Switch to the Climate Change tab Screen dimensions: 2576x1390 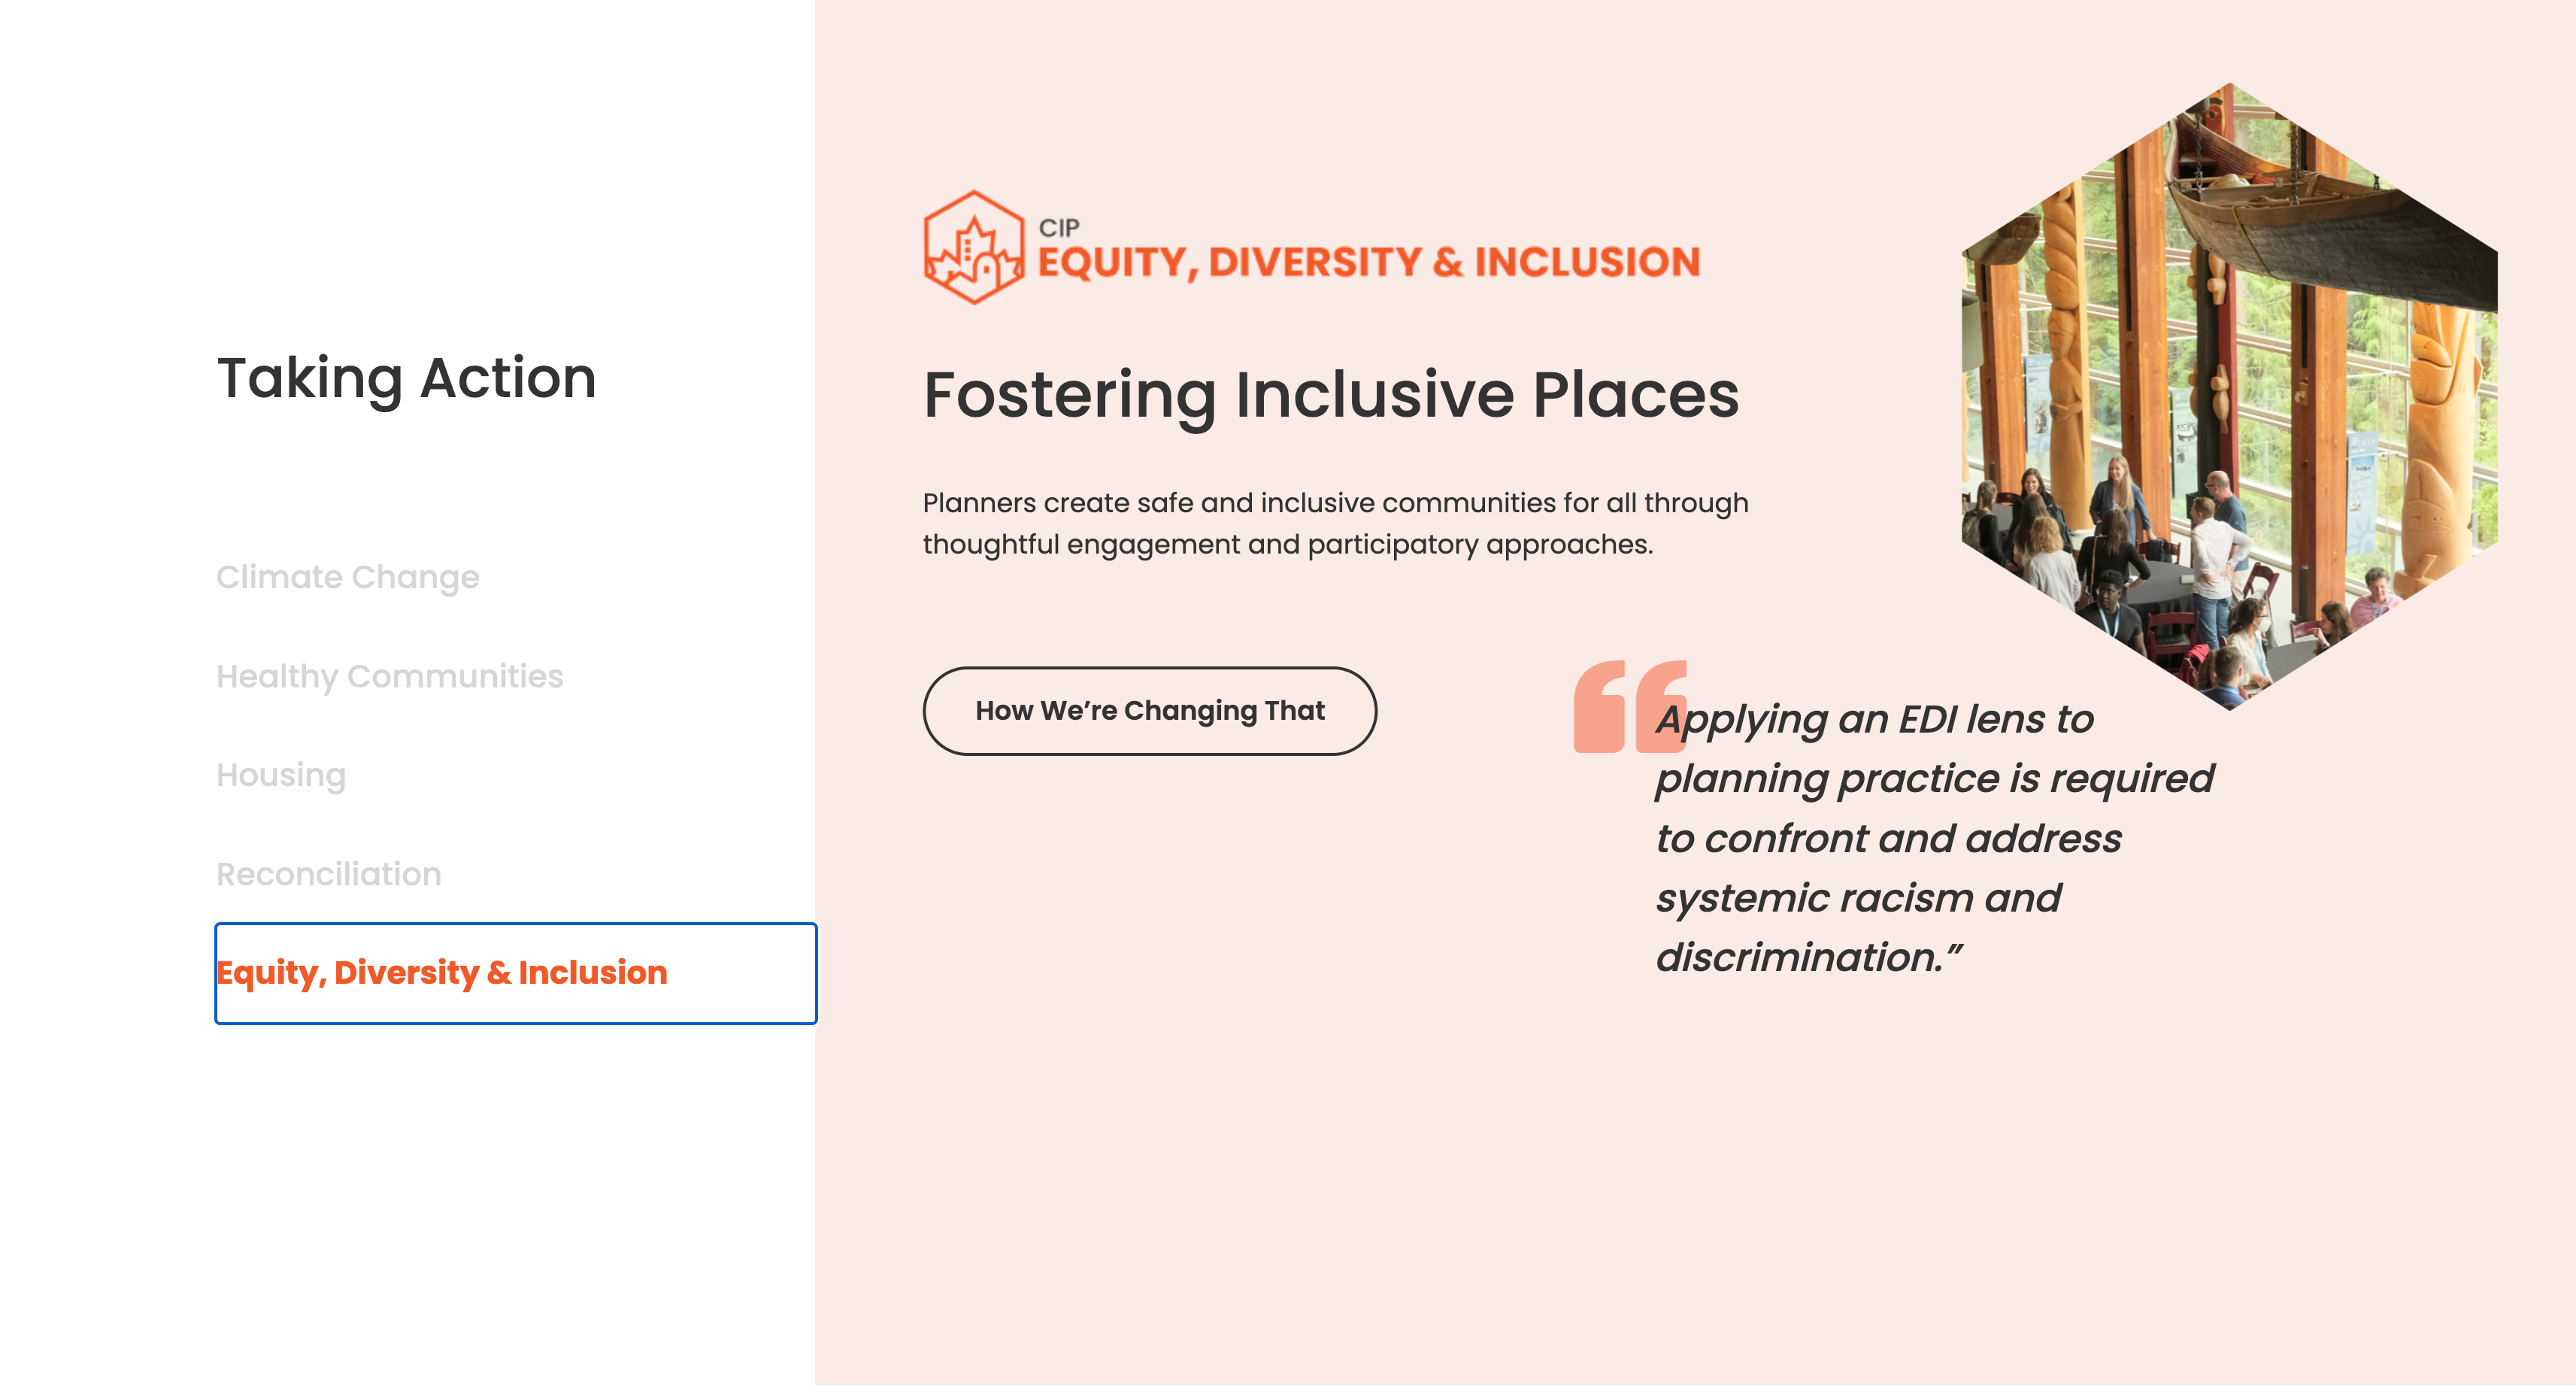click(x=347, y=577)
